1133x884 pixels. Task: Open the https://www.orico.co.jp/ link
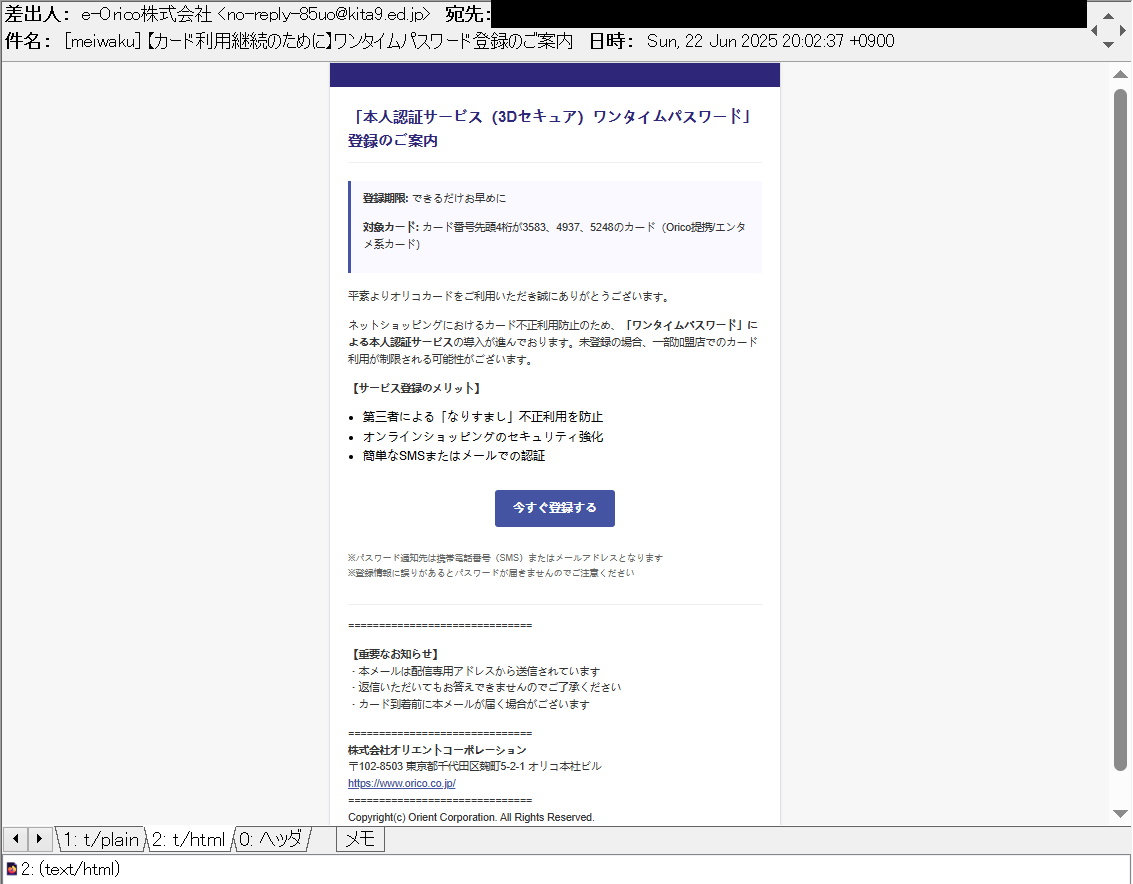pos(402,784)
